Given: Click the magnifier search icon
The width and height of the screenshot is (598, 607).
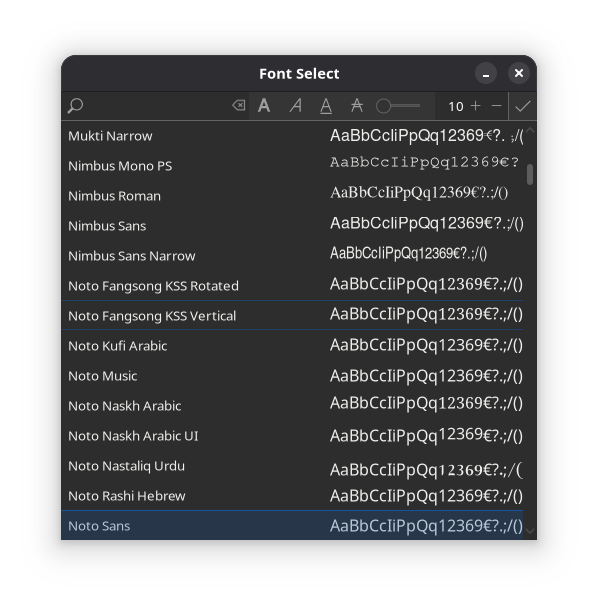Looking at the screenshot, I should click(75, 106).
